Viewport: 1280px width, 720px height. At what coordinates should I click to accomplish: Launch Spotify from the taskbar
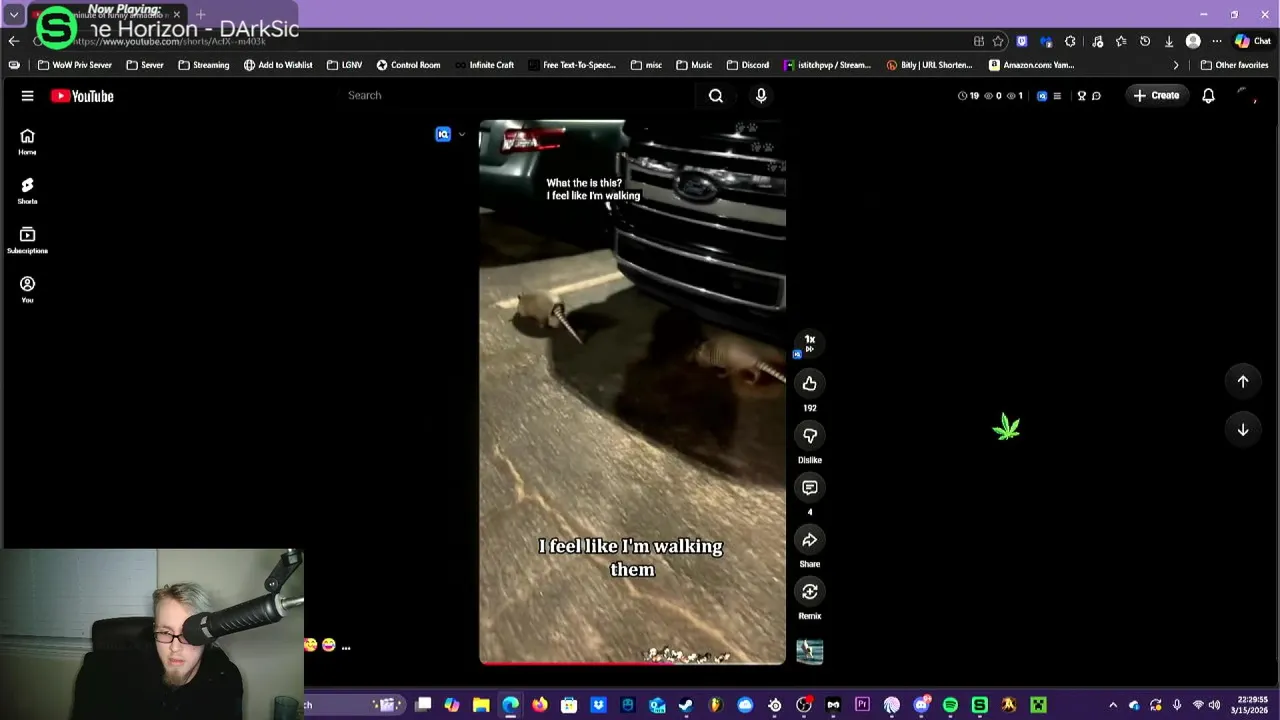(950, 705)
